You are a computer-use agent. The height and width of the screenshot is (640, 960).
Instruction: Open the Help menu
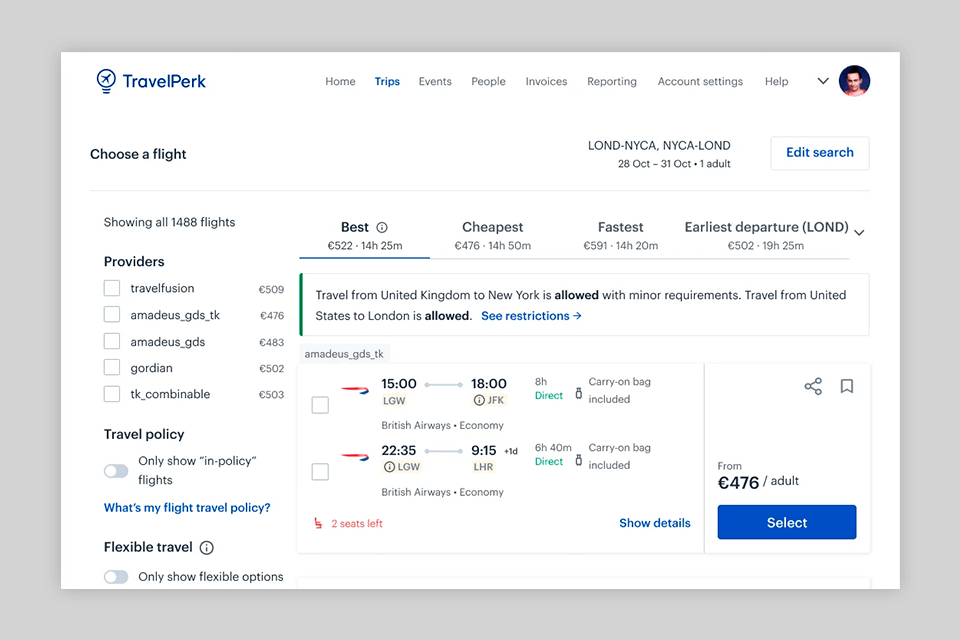[x=776, y=81]
